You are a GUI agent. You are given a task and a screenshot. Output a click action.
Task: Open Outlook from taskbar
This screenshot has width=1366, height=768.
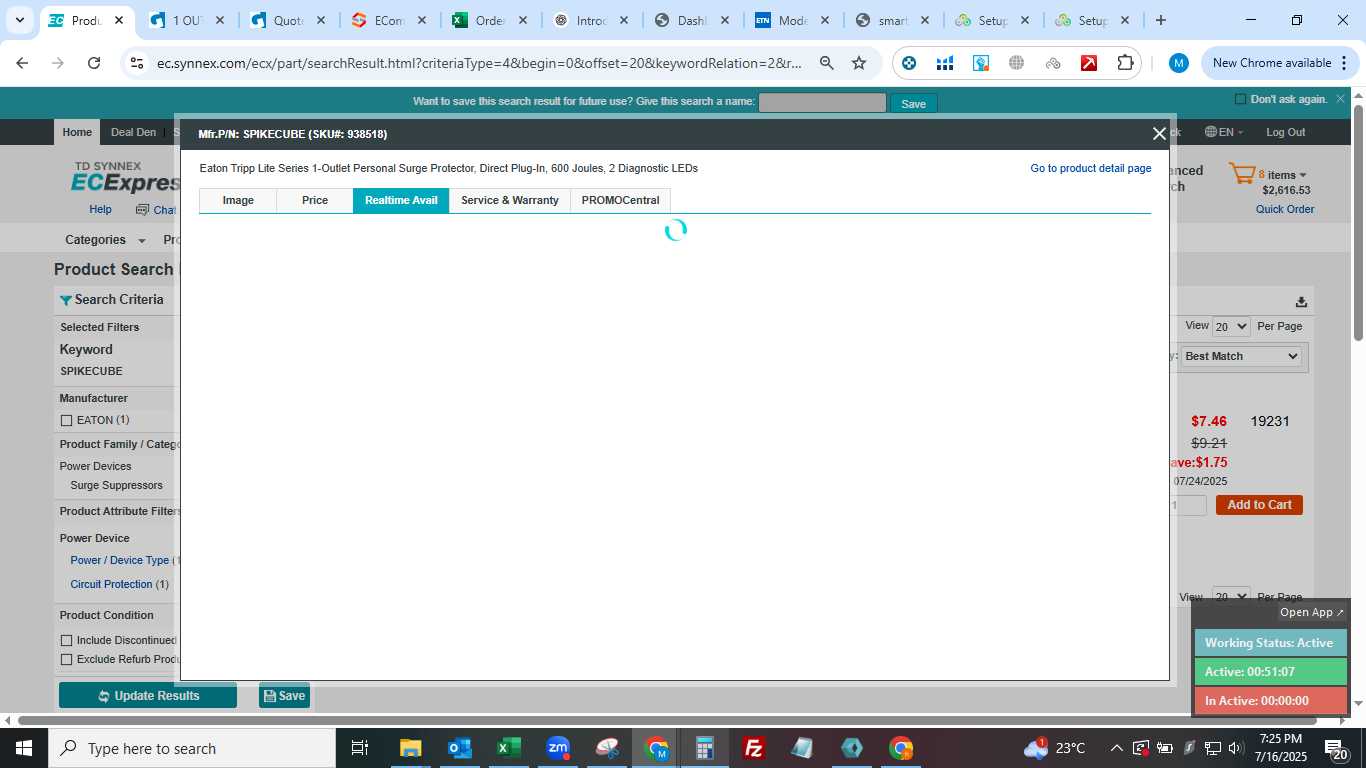459,748
